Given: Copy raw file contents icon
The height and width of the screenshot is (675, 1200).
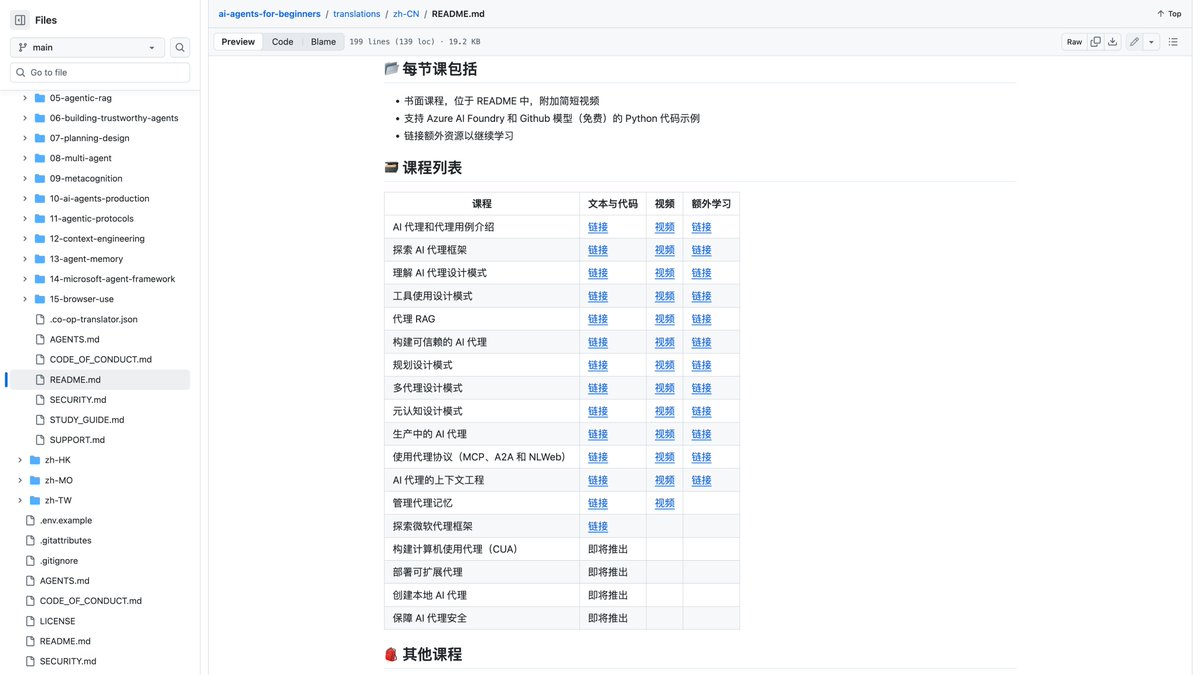Looking at the screenshot, I should click(1096, 42).
